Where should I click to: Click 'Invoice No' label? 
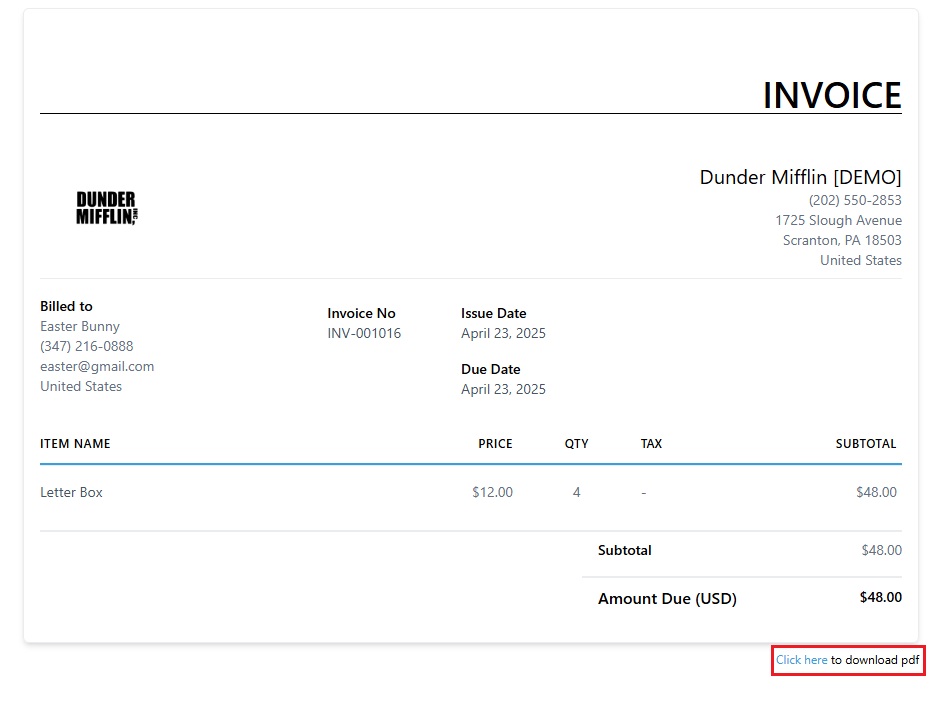coord(361,313)
